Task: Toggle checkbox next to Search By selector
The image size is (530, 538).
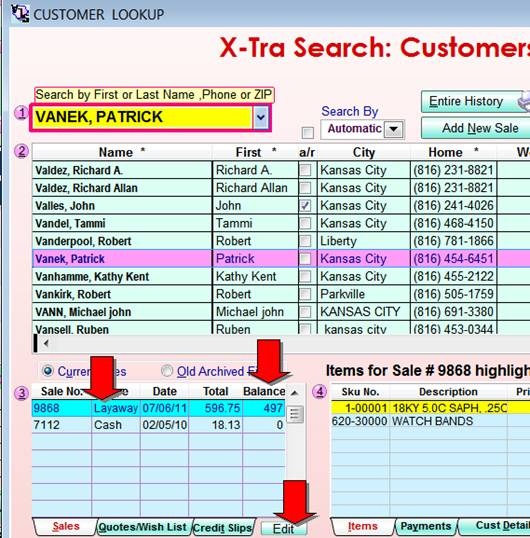Action: [x=307, y=133]
